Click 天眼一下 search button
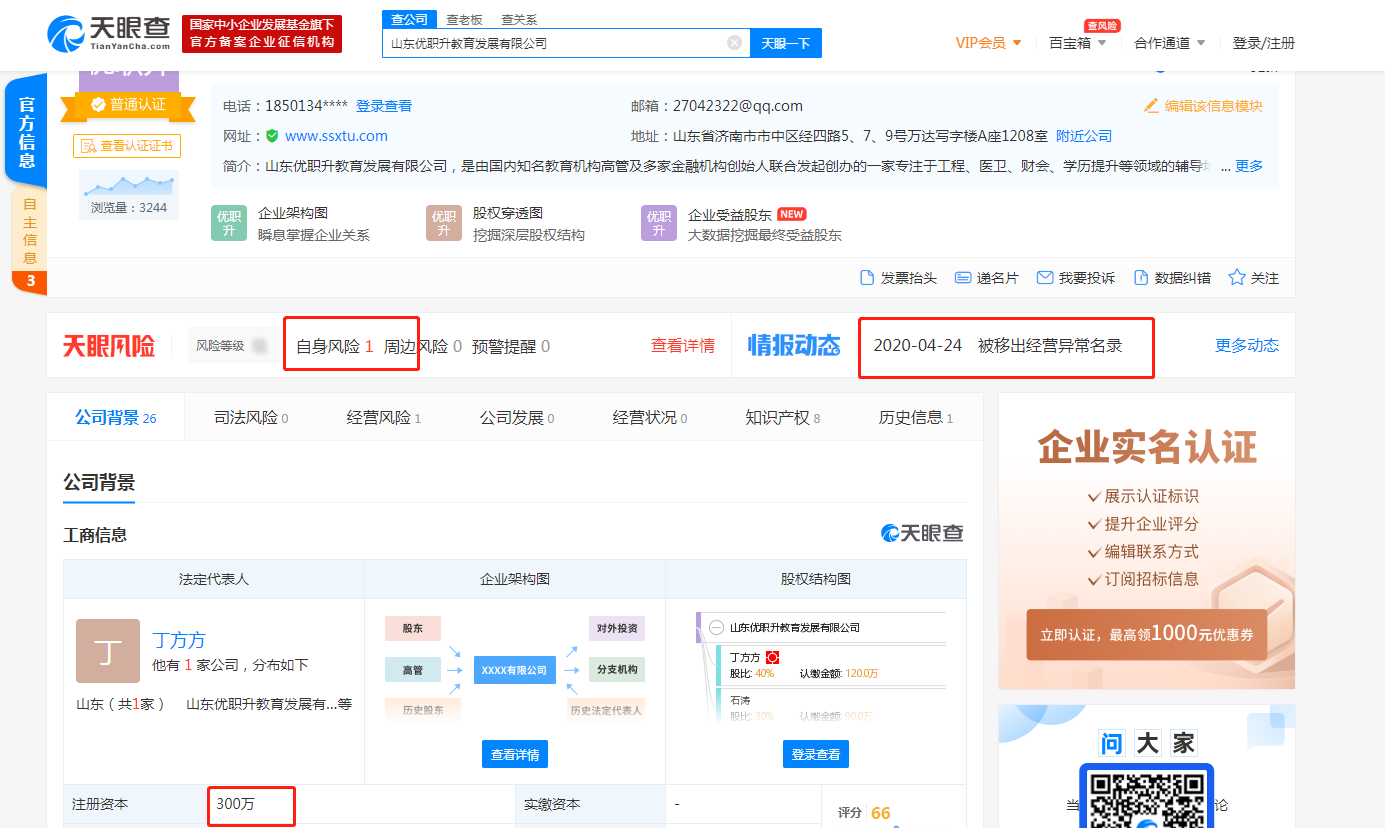 tap(786, 43)
